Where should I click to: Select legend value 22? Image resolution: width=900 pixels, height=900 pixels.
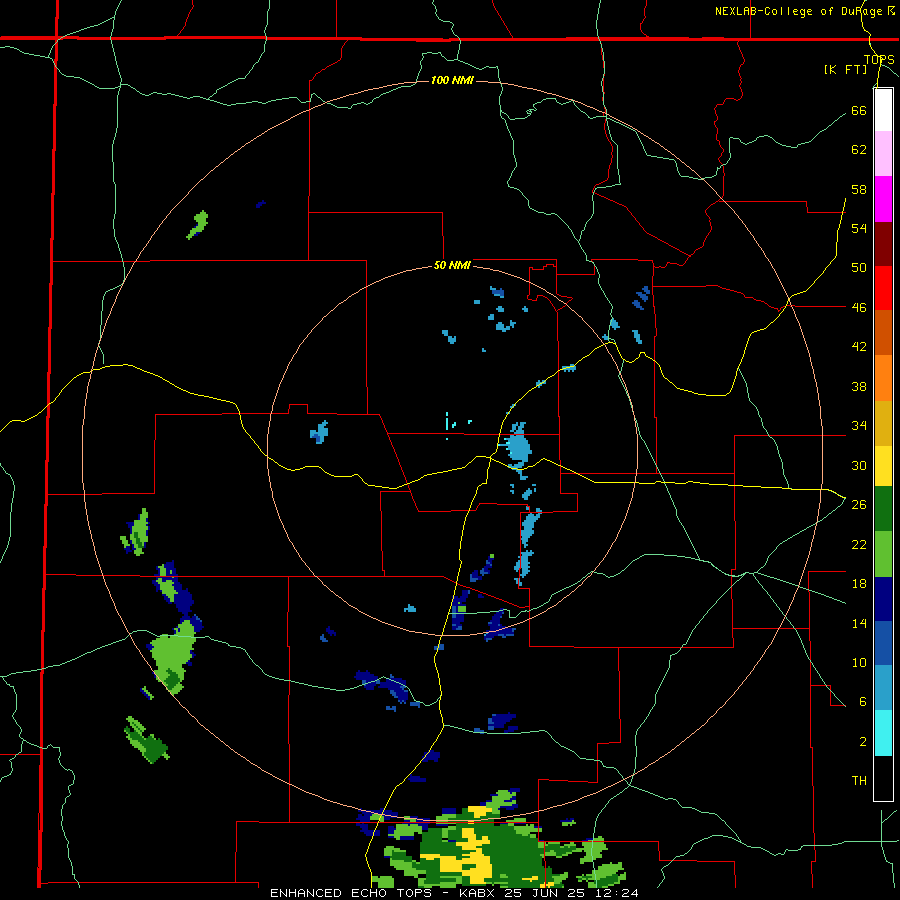(859, 544)
